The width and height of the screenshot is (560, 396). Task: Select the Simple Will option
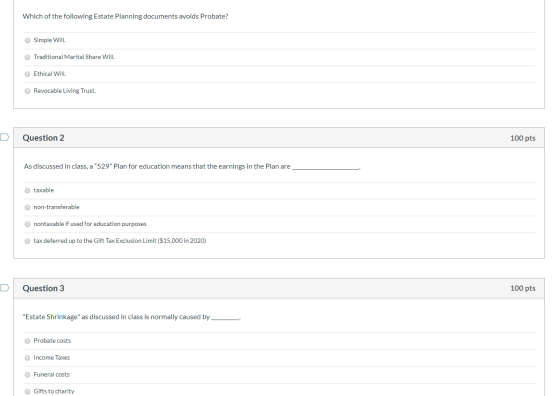coord(28,40)
